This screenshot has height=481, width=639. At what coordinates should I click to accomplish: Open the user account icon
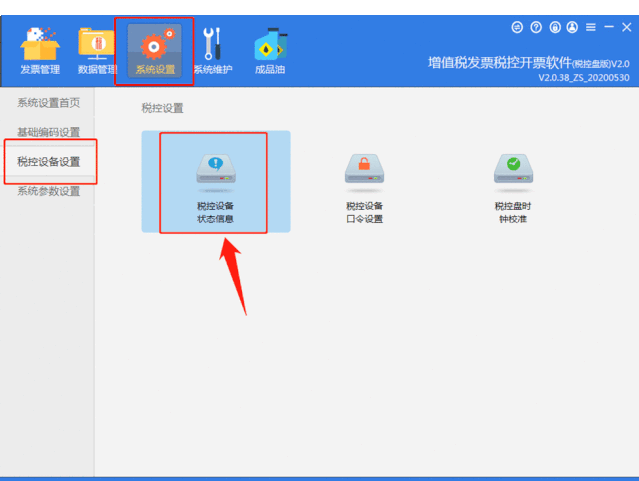pos(572,27)
